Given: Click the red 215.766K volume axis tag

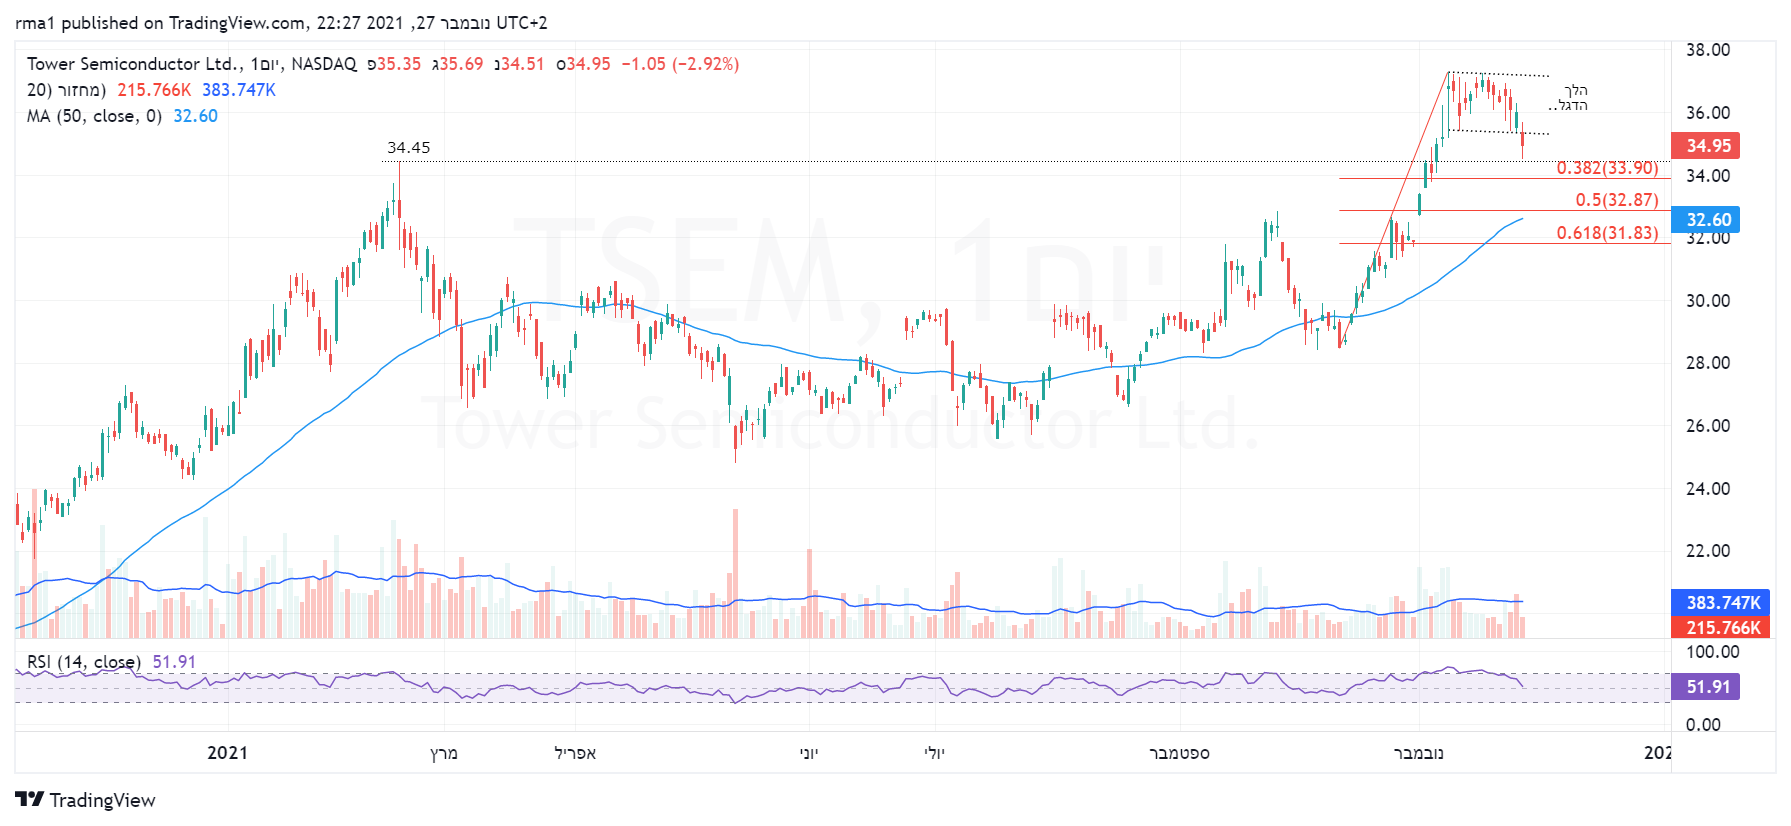Looking at the screenshot, I should [1722, 627].
